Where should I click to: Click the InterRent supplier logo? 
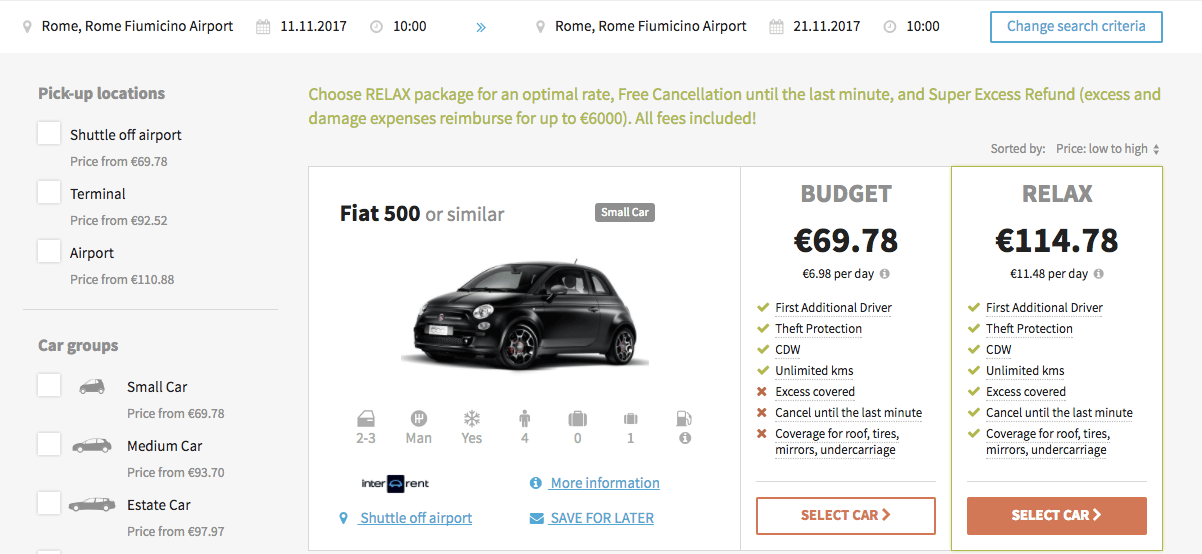pyautogui.click(x=395, y=484)
